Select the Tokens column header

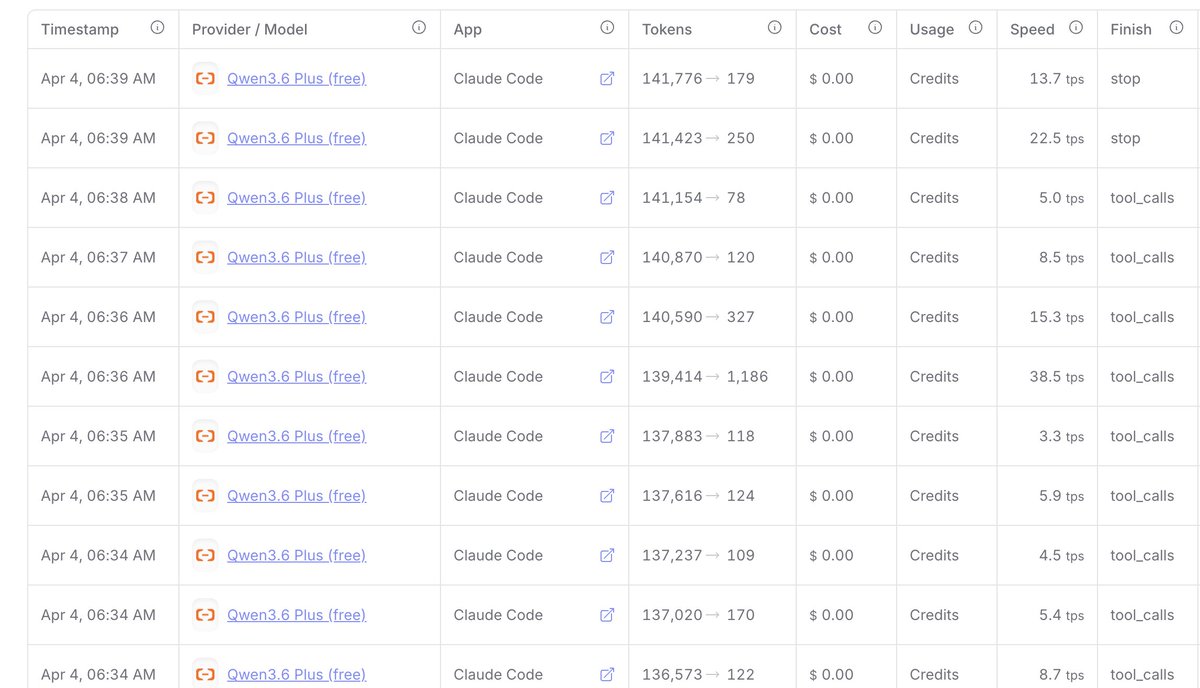coord(667,29)
